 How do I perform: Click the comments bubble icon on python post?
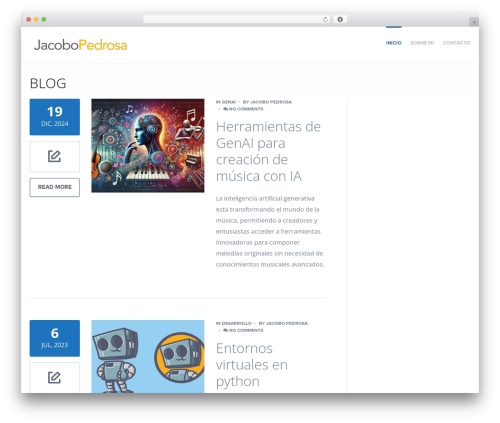tap(225, 330)
